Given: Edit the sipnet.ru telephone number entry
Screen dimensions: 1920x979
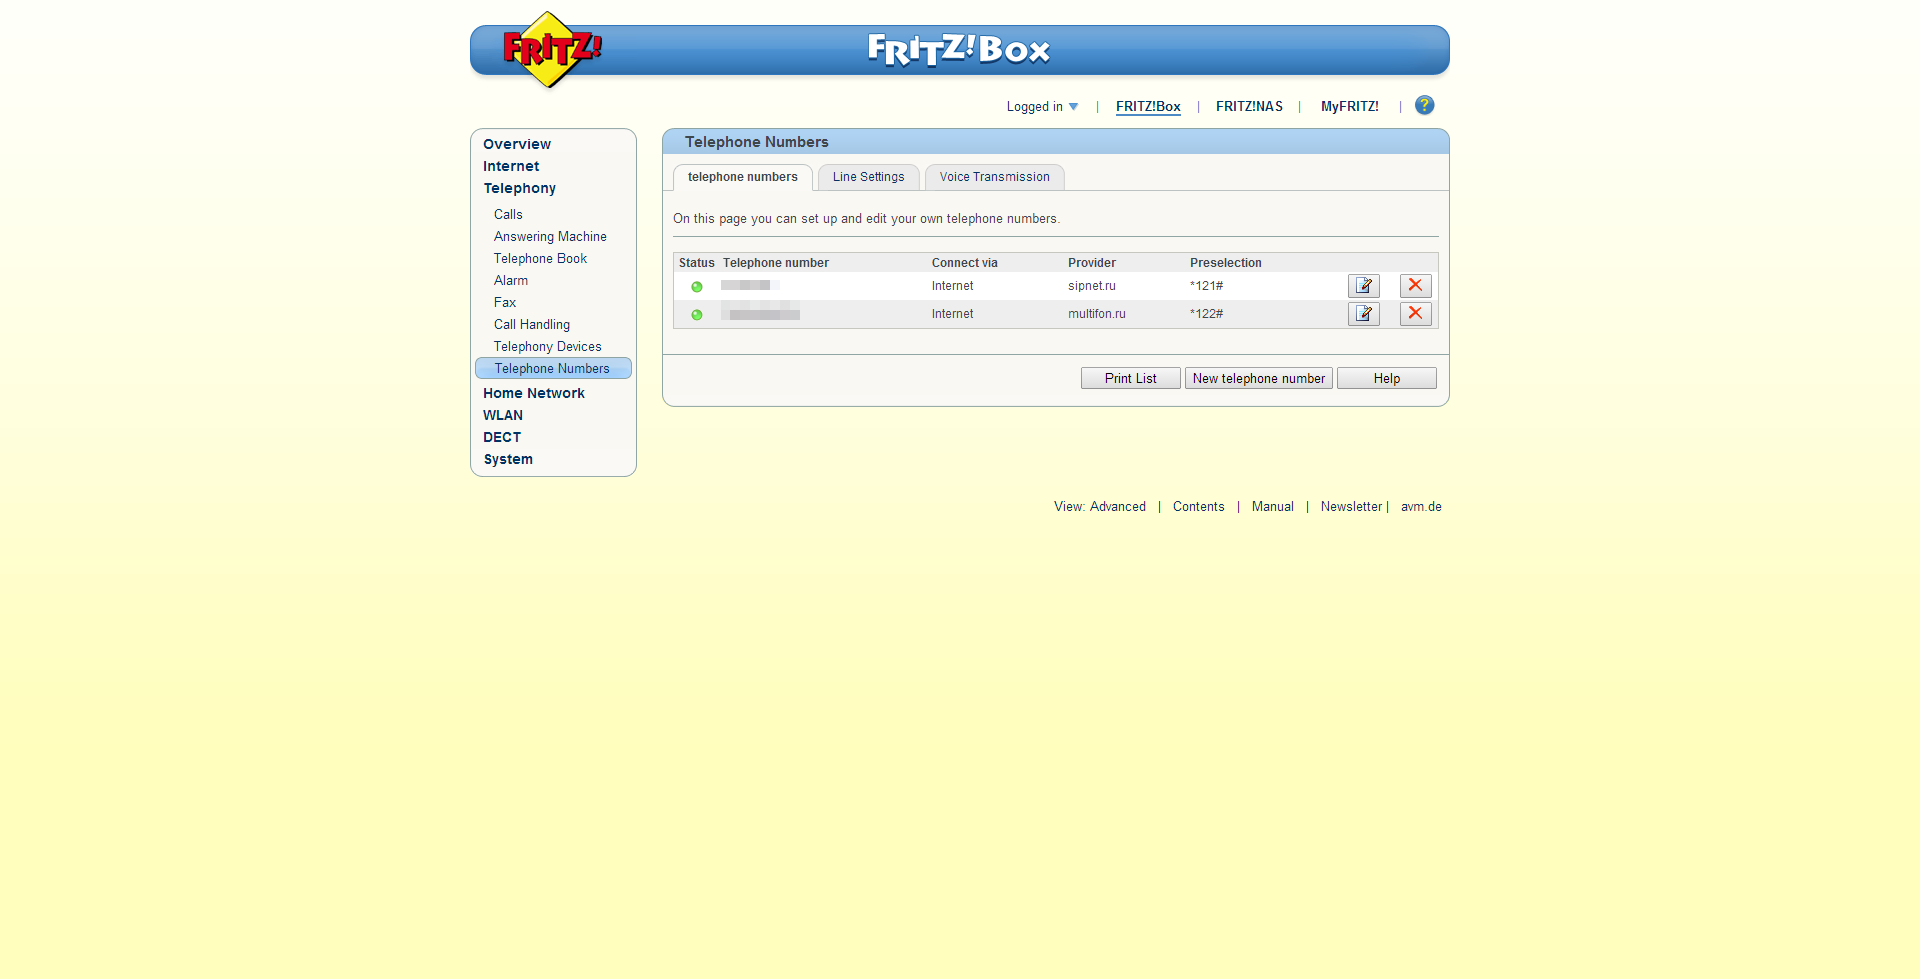Looking at the screenshot, I should point(1364,286).
